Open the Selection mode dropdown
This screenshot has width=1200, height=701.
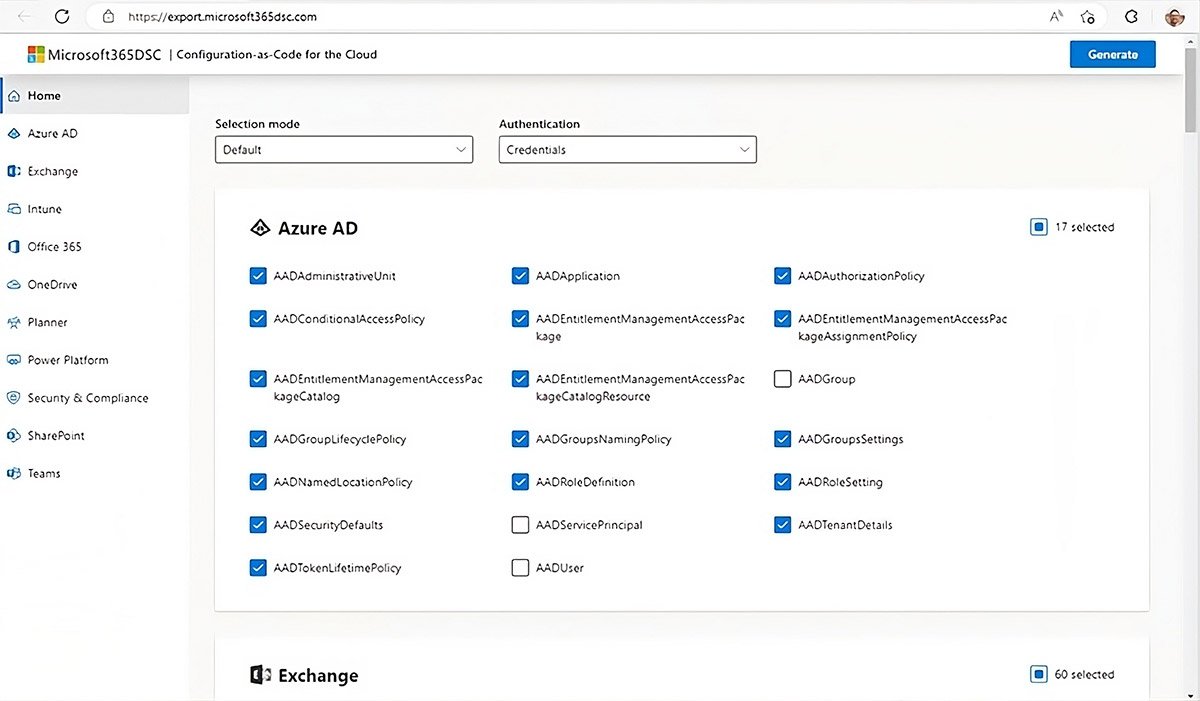(x=343, y=150)
